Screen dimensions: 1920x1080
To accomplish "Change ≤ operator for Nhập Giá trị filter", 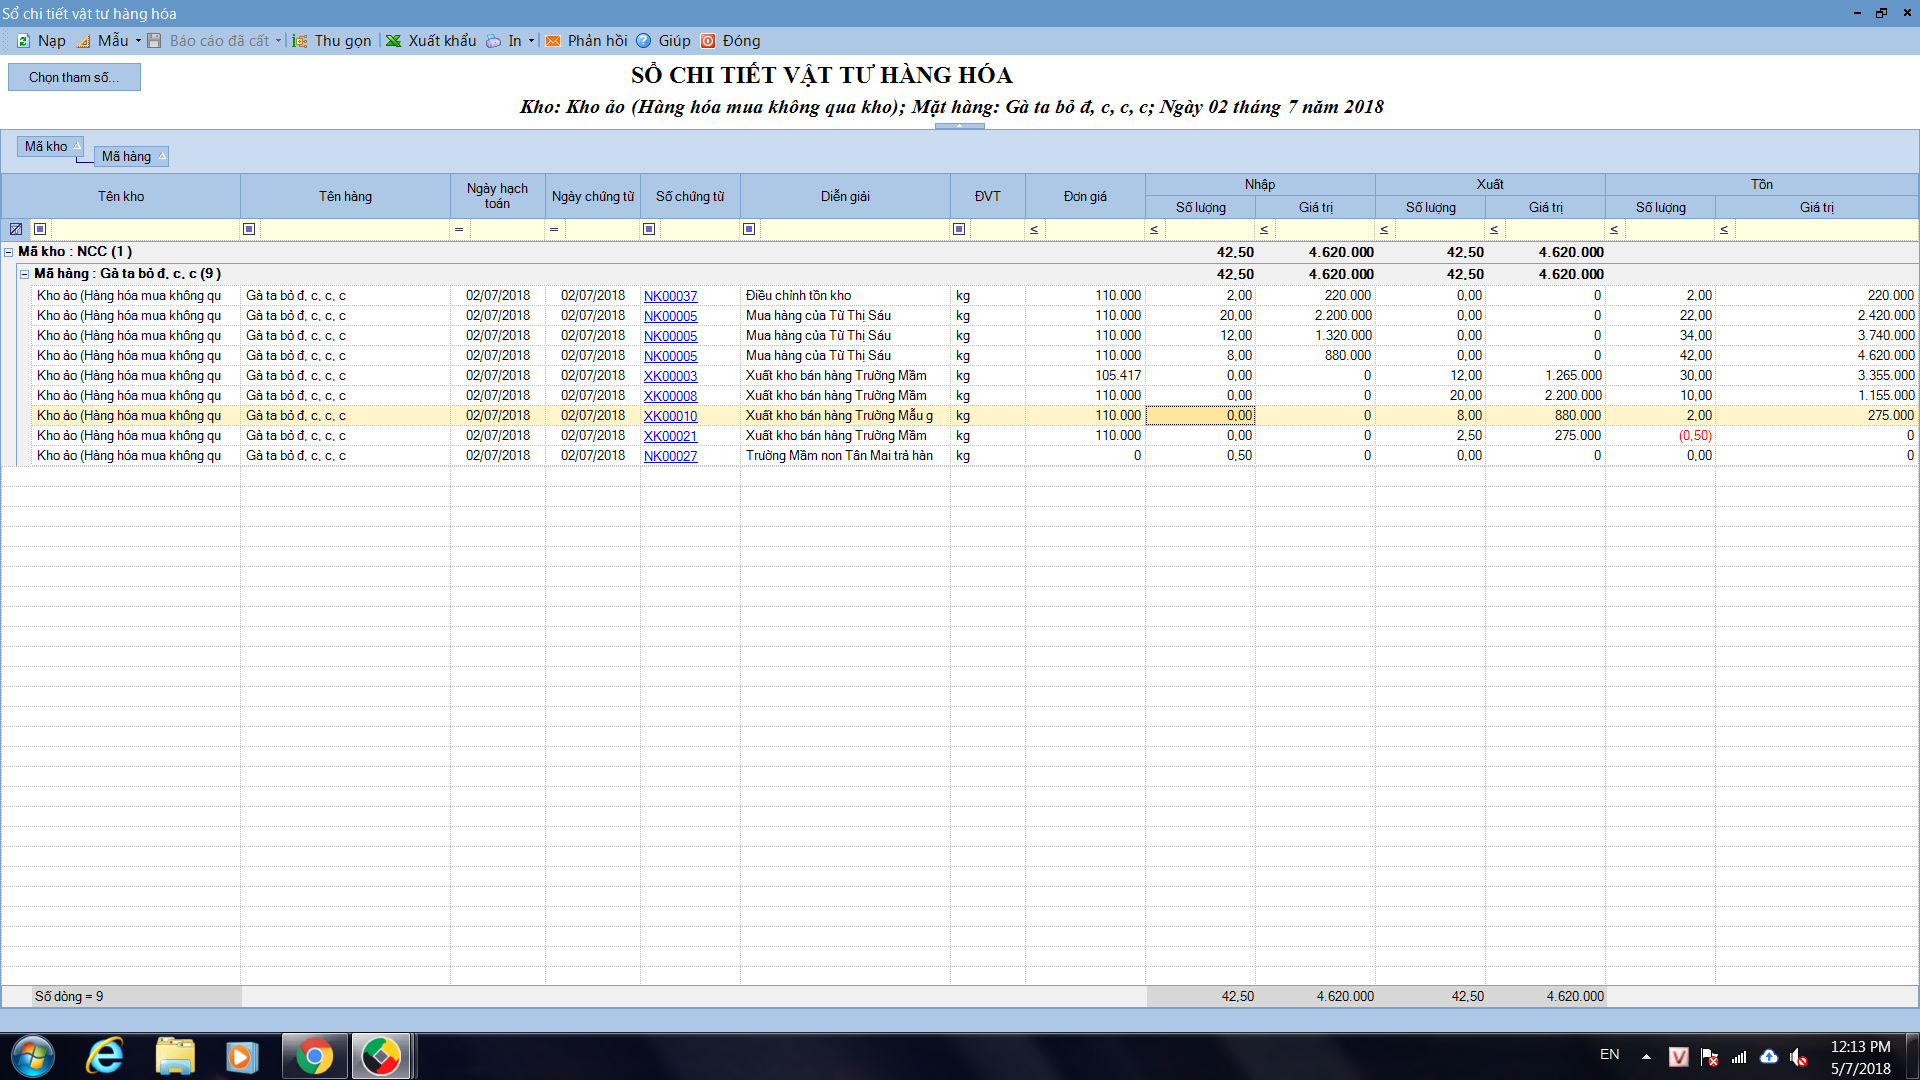I will coord(1264,229).
